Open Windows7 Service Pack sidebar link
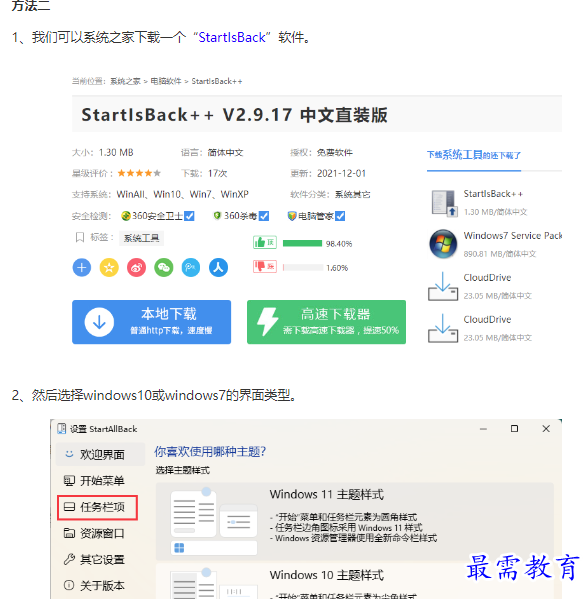Screen dimensions: 588x599 click(x=513, y=236)
